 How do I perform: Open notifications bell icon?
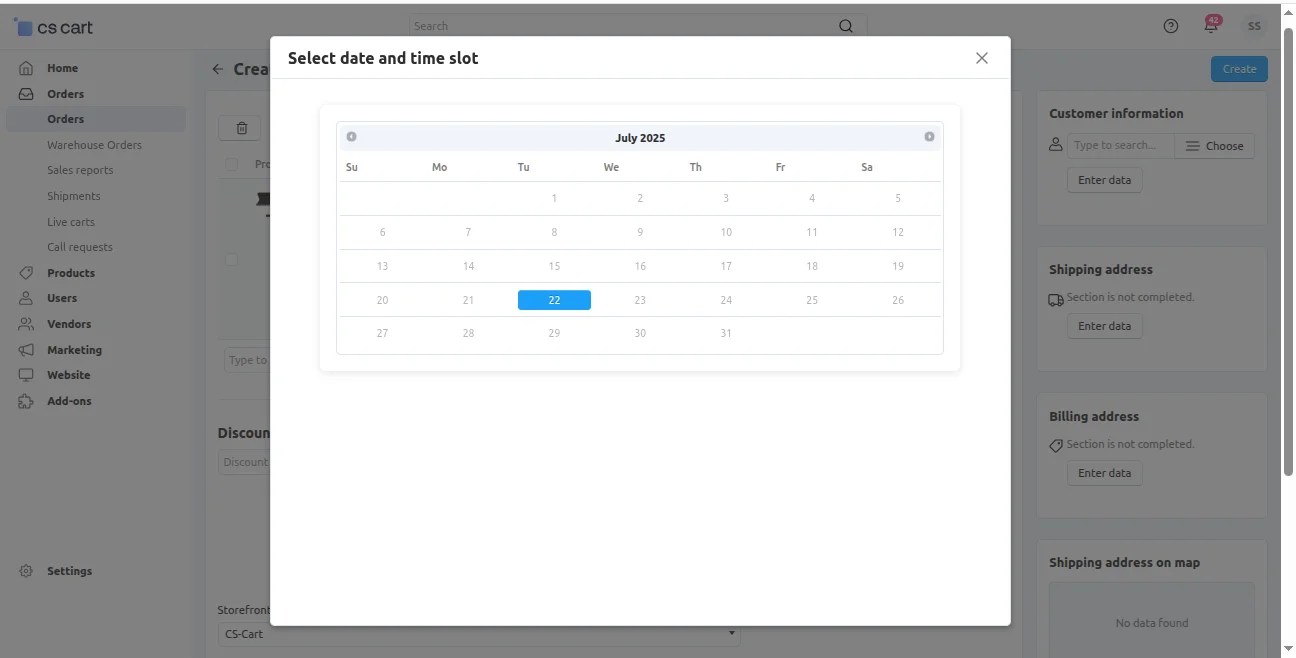point(1211,26)
